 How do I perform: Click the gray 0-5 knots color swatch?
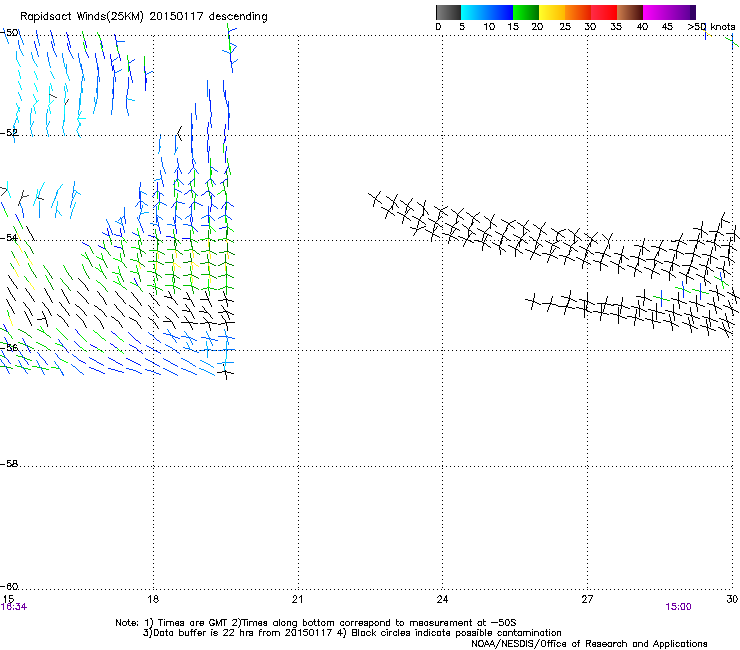coord(448,12)
